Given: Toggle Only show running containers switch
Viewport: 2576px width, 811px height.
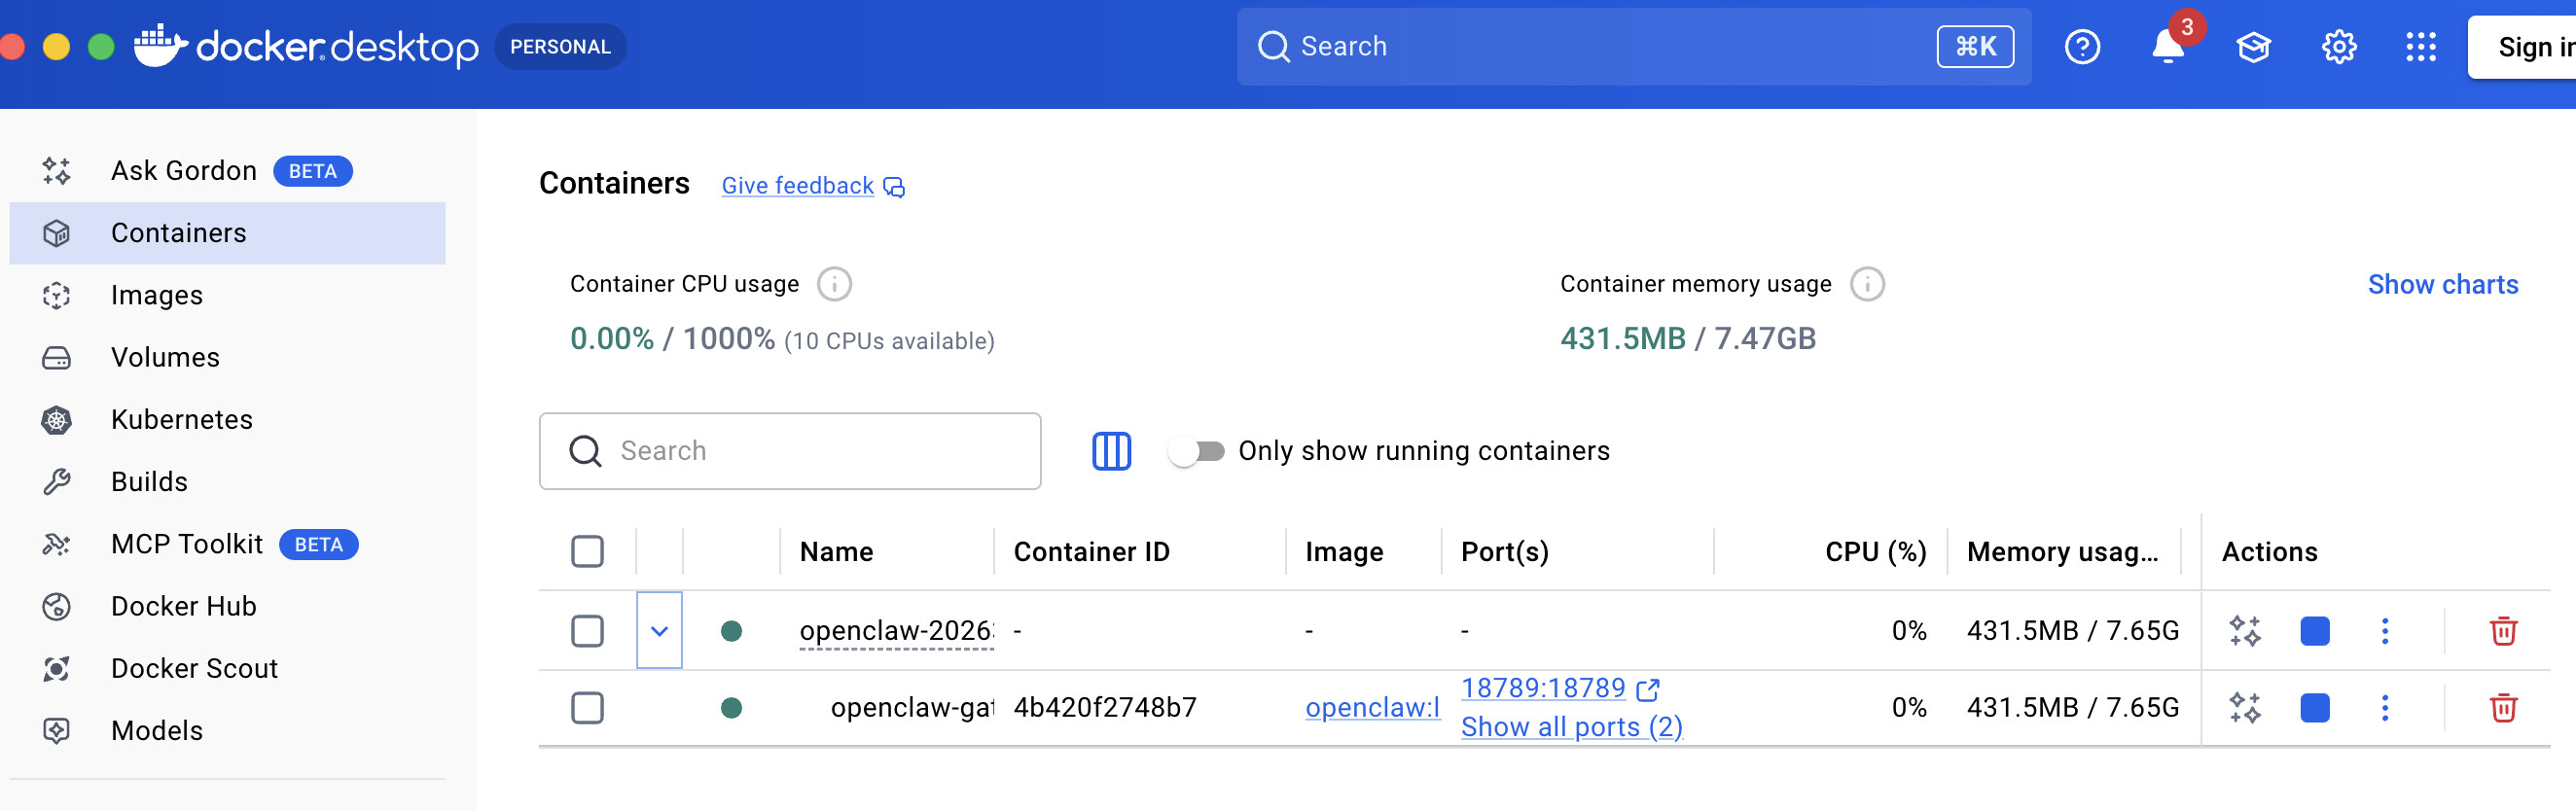Looking at the screenshot, I should (1197, 452).
